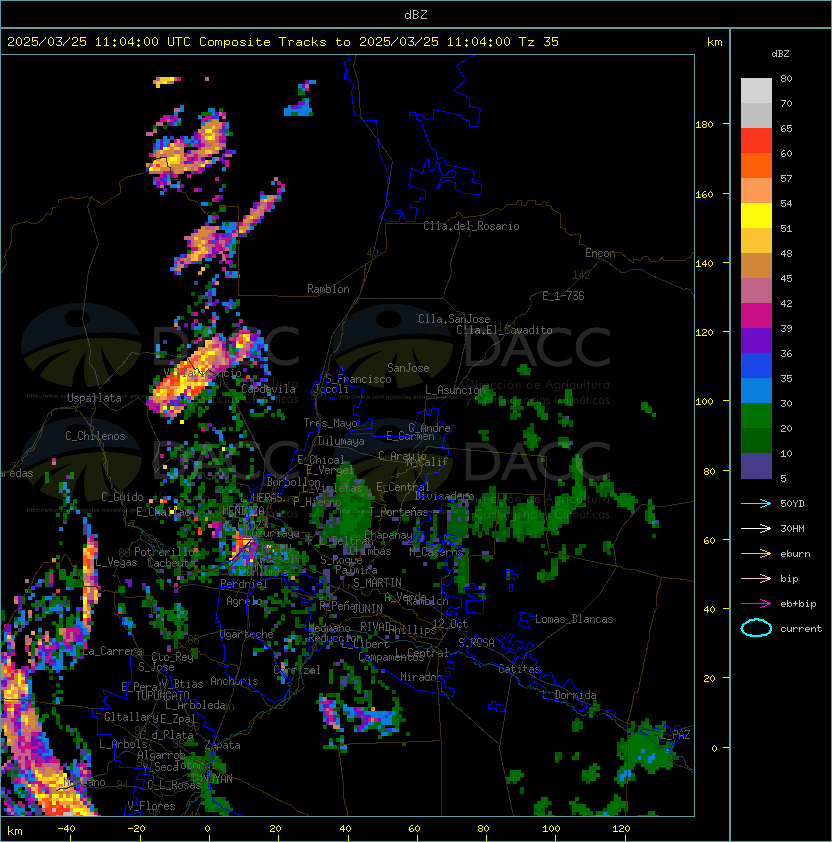The image size is (832, 842).
Task: Select the red 65 dBZ color swatch
Action: point(756,141)
